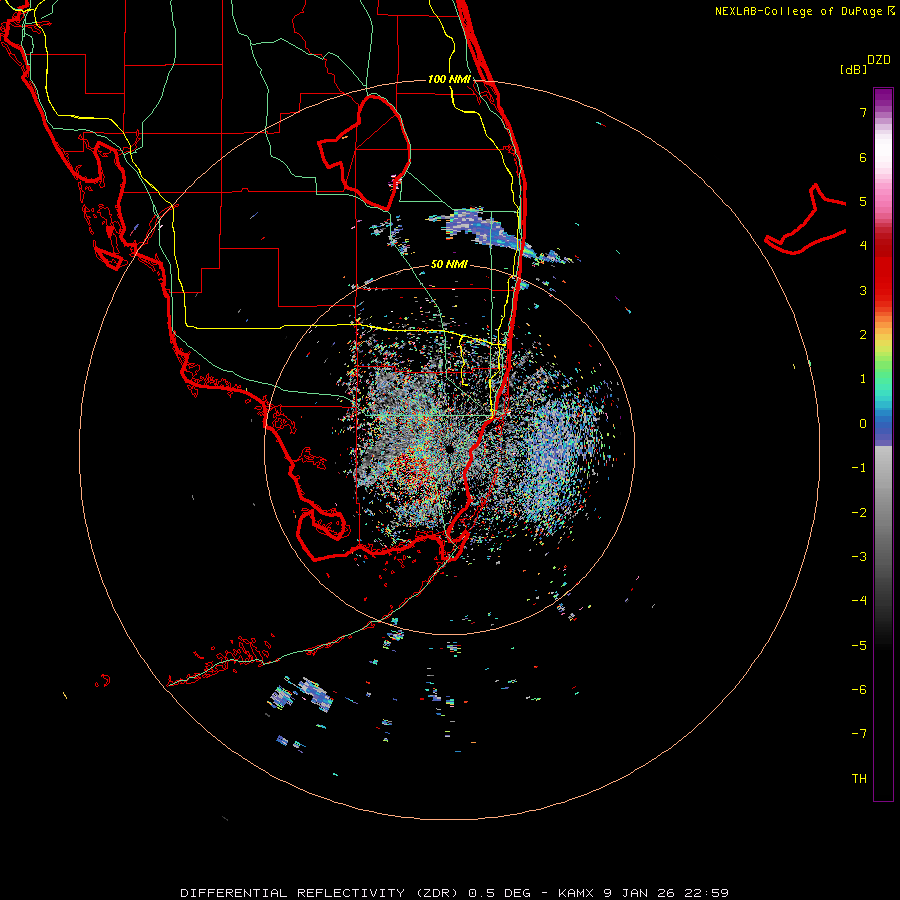Click the DZD product label above the scale

point(879,60)
